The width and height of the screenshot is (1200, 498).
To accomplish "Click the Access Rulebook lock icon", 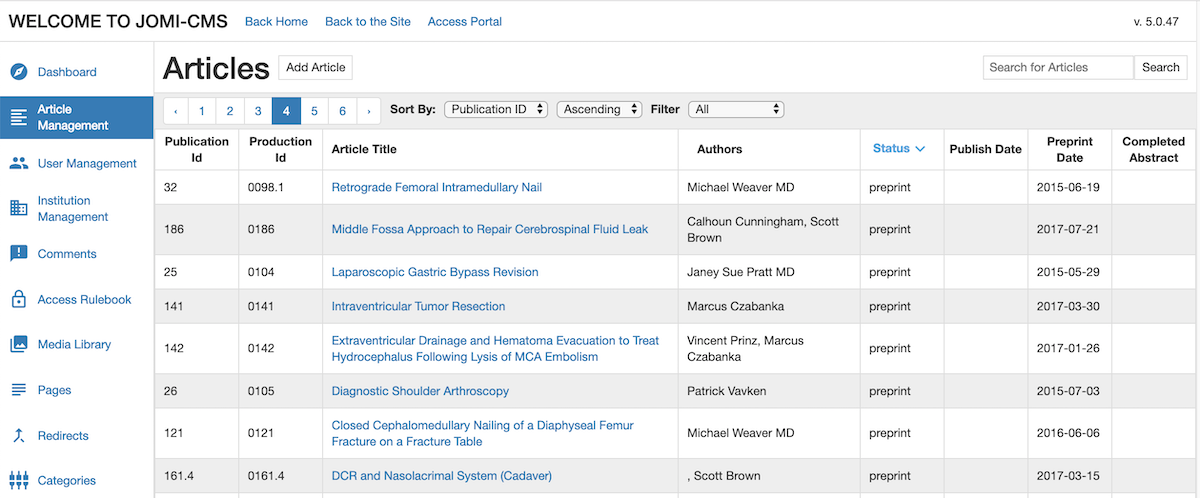I will click(x=18, y=299).
